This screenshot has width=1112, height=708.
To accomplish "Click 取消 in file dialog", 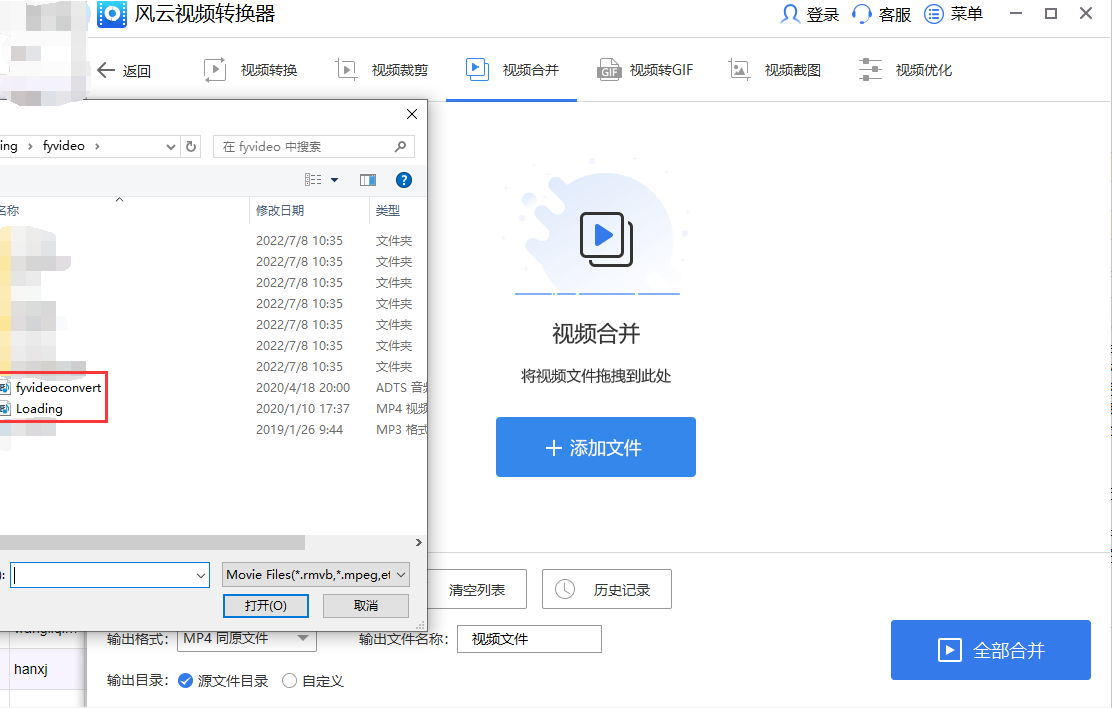I will coord(366,605).
